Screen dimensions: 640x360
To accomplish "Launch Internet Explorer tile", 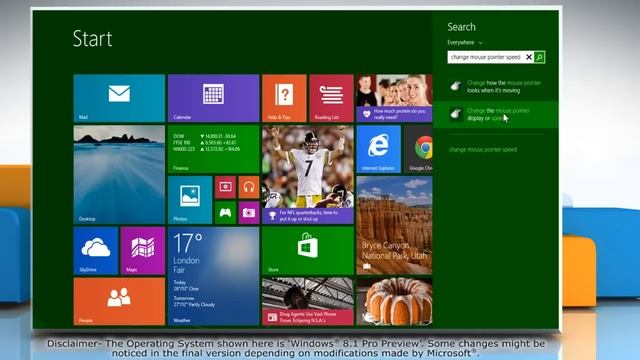I will point(378,149).
